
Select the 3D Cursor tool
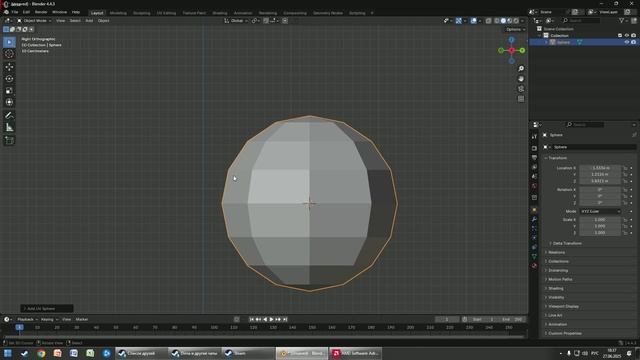pos(9,54)
